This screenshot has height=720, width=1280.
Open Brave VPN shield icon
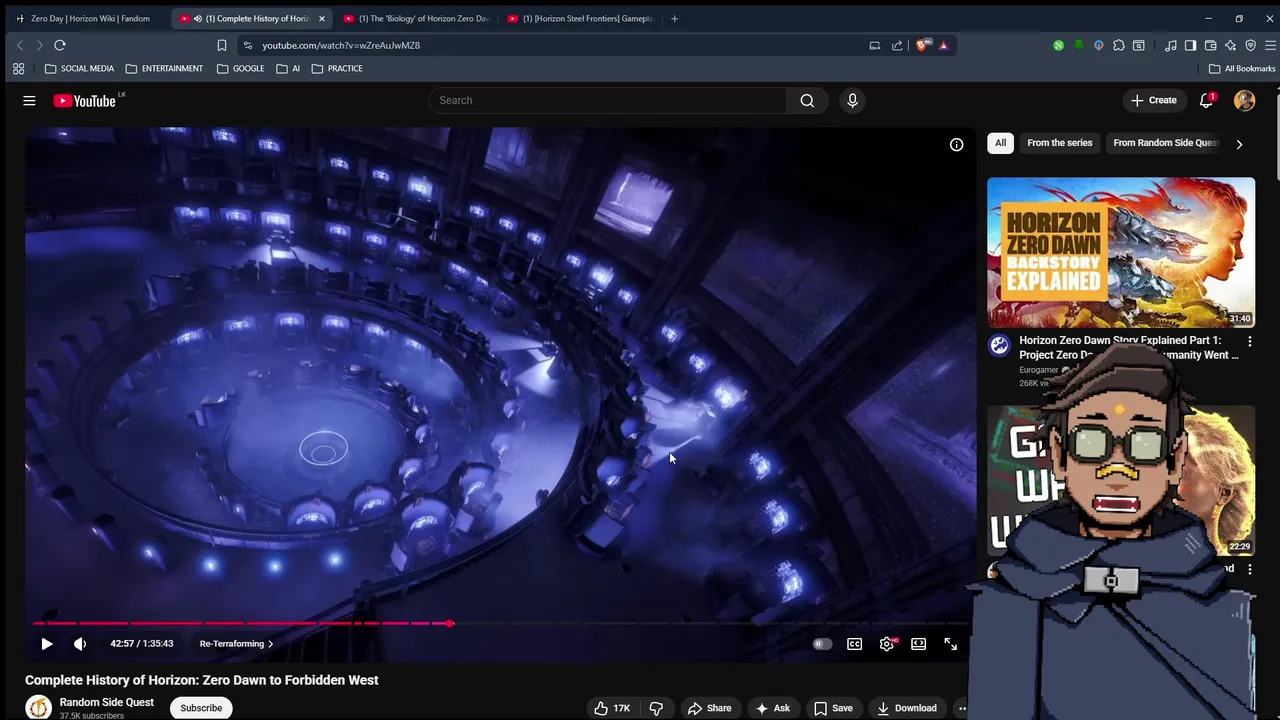point(1250,45)
